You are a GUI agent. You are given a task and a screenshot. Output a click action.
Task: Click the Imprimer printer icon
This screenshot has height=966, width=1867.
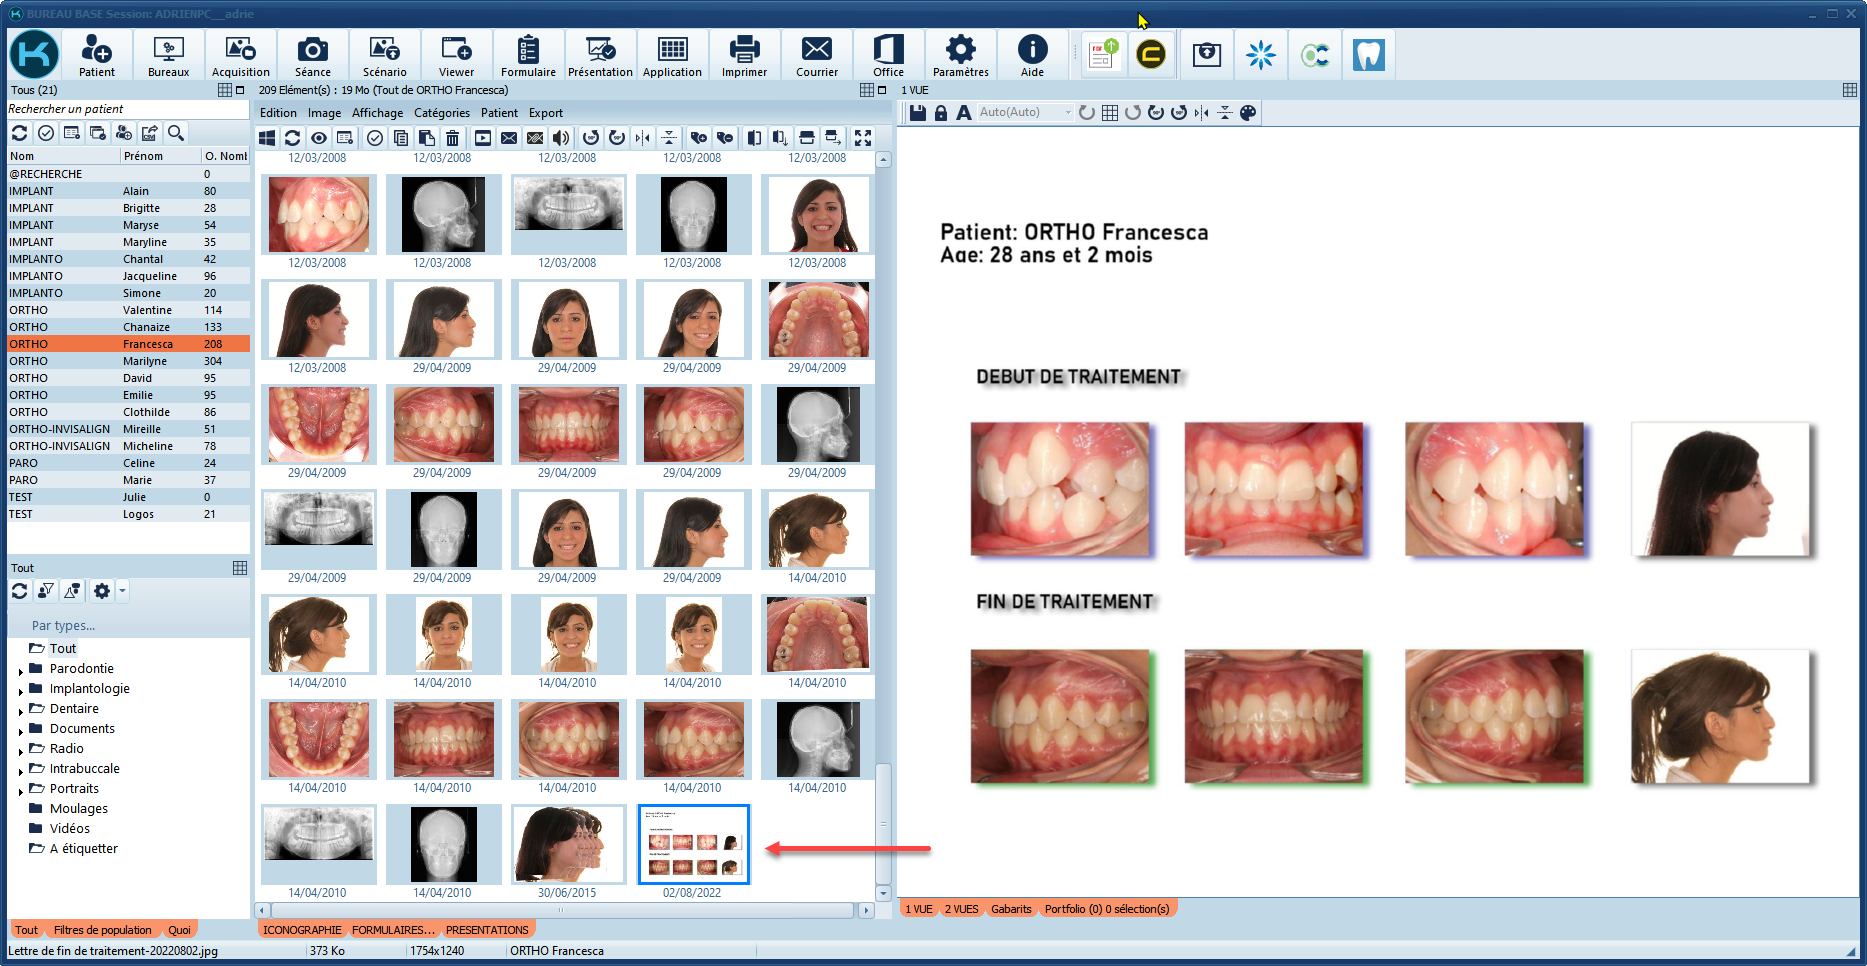point(744,55)
